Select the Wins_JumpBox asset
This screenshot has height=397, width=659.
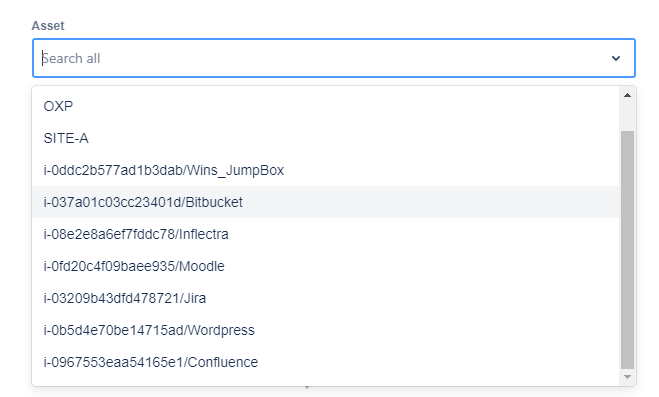pyautogui.click(x=325, y=170)
